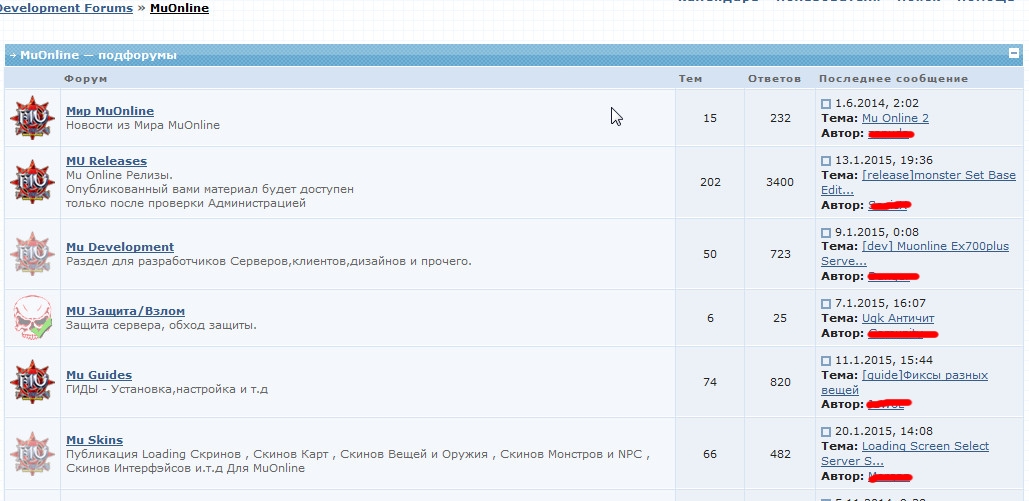
Task: Click the MuOnline breadcrumb title
Action: click(179, 9)
